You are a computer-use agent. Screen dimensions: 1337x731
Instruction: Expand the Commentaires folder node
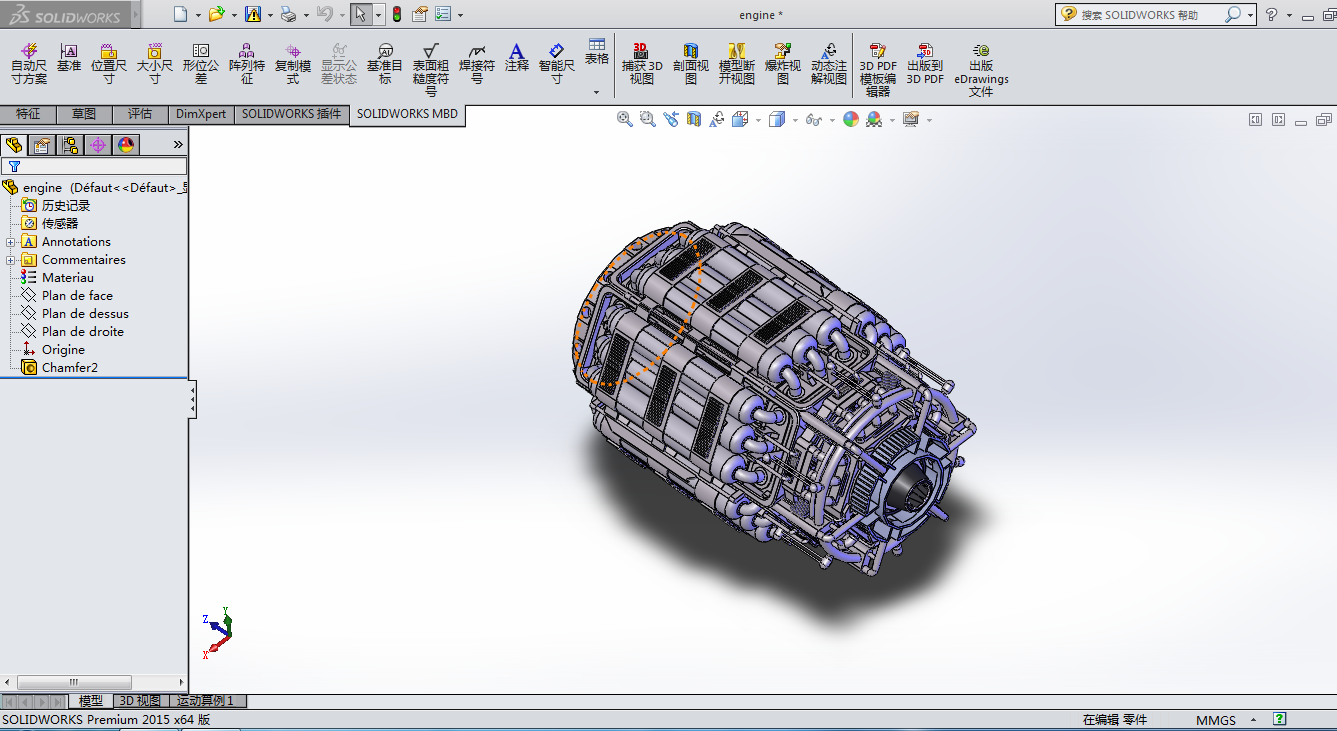tap(10, 260)
